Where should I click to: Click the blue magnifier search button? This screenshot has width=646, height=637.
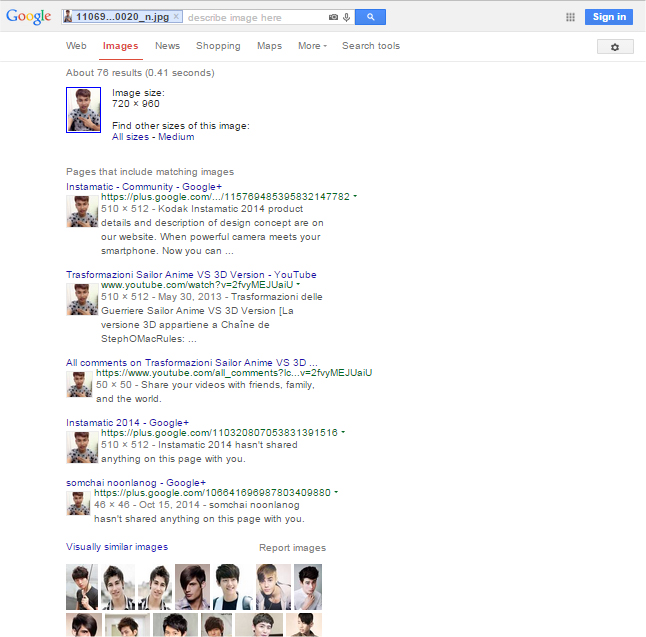(x=370, y=17)
